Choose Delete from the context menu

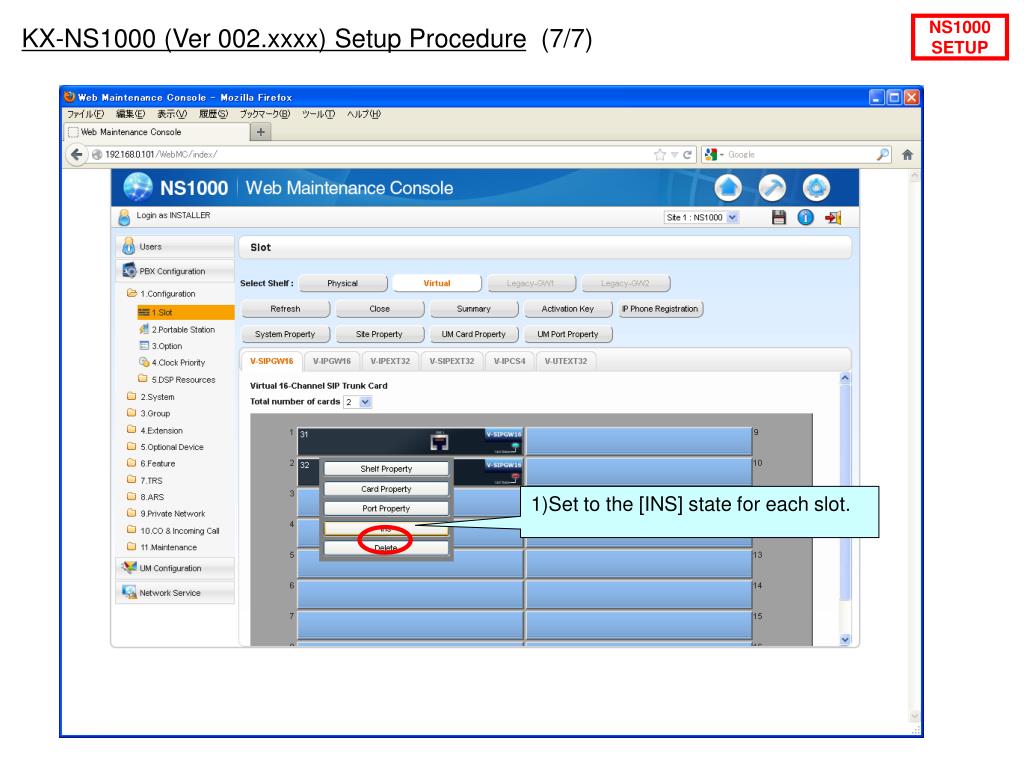tap(386, 548)
